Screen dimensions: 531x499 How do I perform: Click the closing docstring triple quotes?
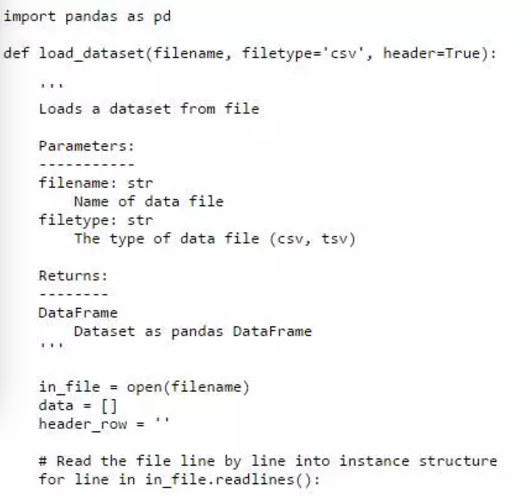(x=51, y=345)
